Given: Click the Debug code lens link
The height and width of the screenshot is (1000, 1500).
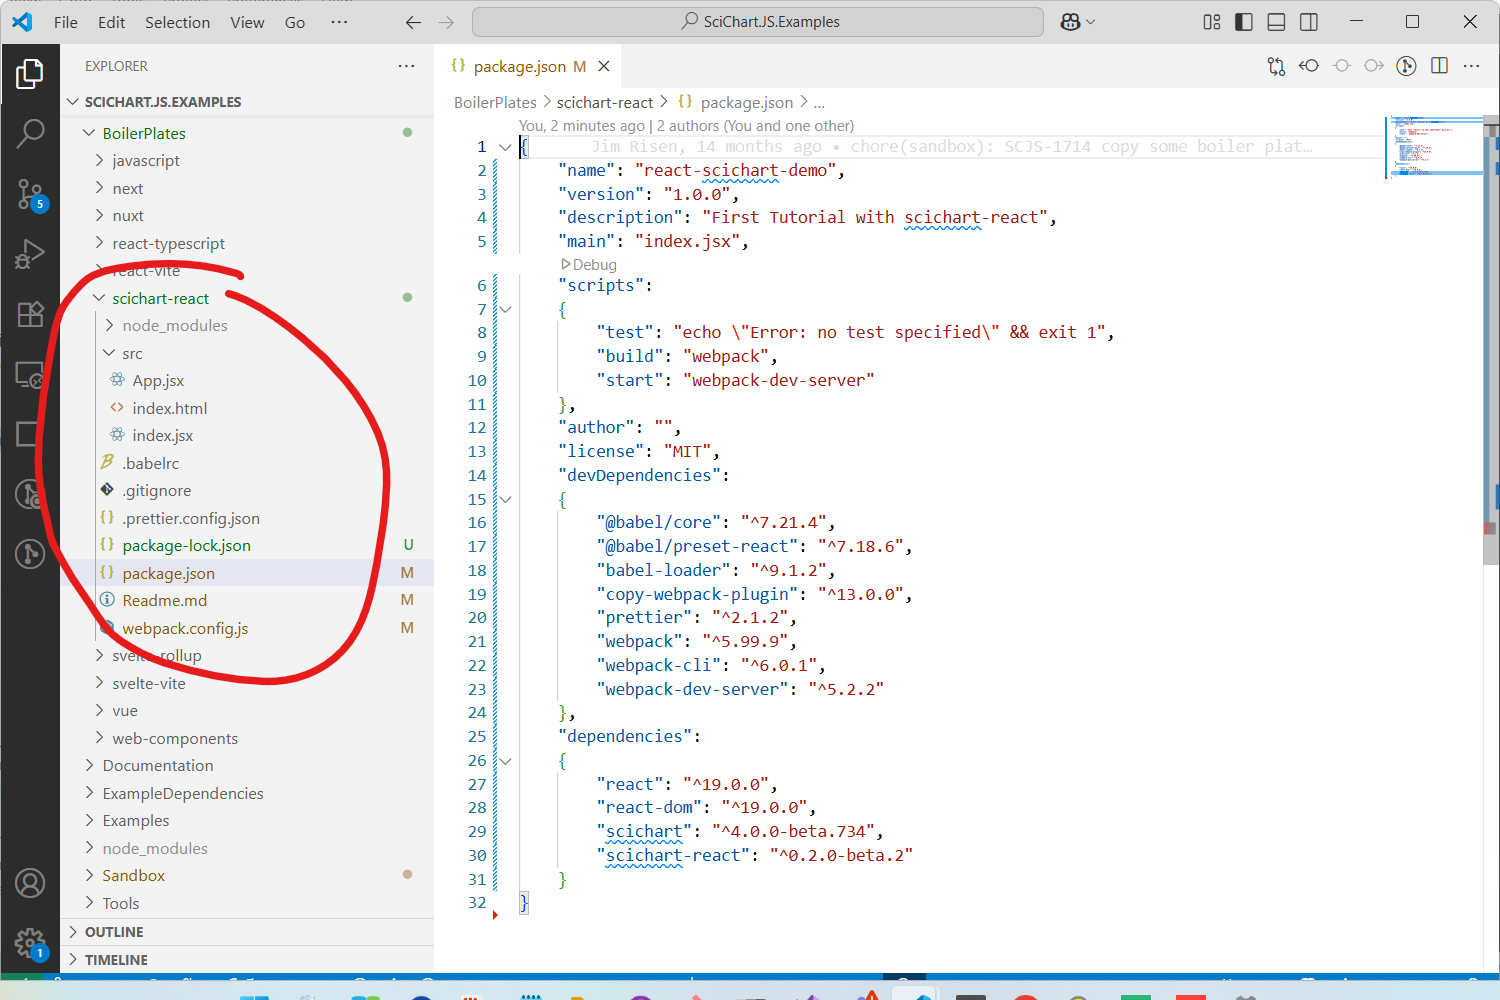Looking at the screenshot, I should 594,265.
